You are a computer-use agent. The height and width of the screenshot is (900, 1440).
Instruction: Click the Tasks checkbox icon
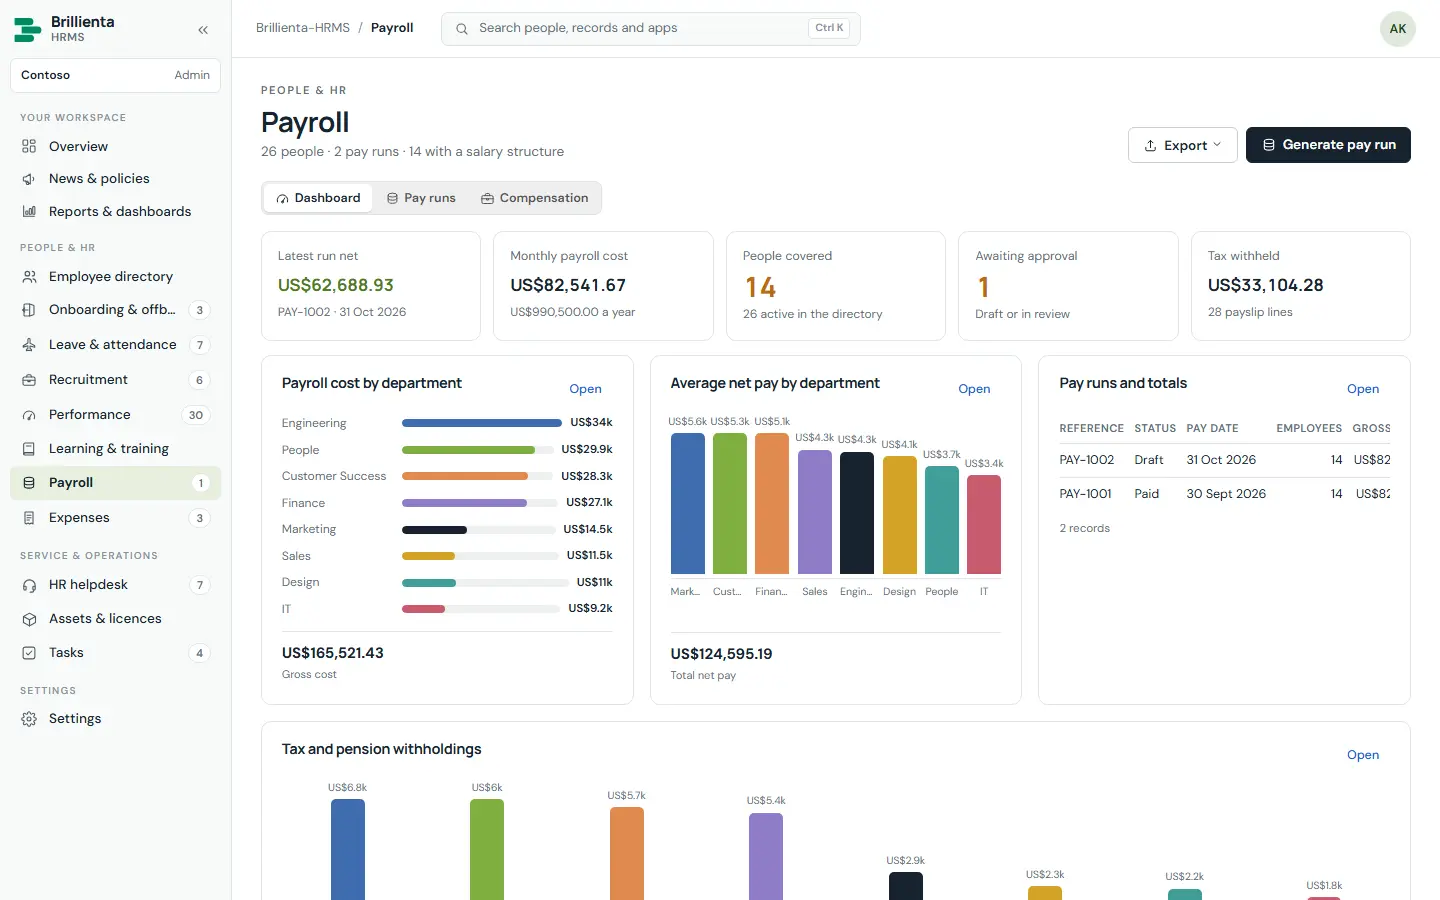coord(29,653)
